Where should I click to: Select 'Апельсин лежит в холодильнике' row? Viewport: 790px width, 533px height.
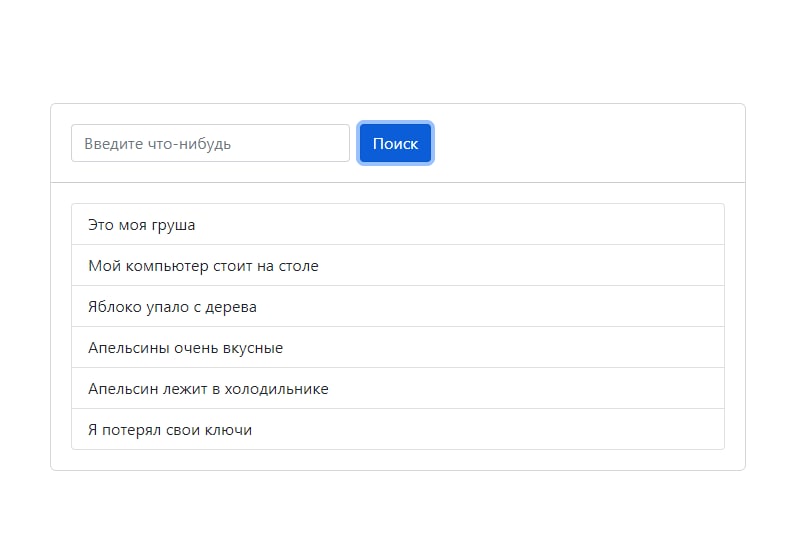(398, 388)
